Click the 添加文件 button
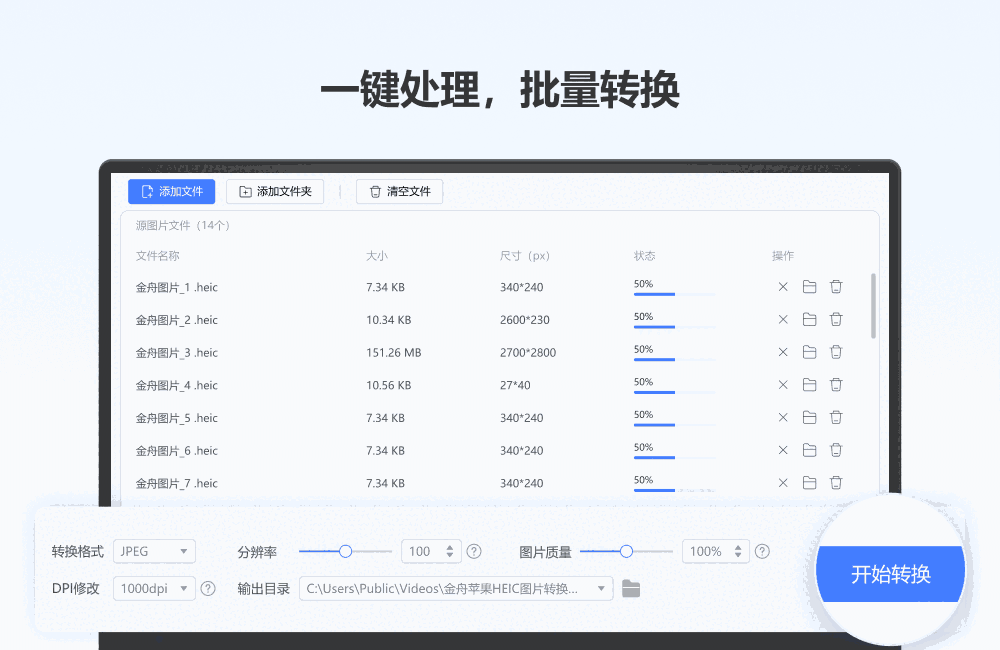Image resolution: width=1000 pixels, height=650 pixels. click(171, 191)
